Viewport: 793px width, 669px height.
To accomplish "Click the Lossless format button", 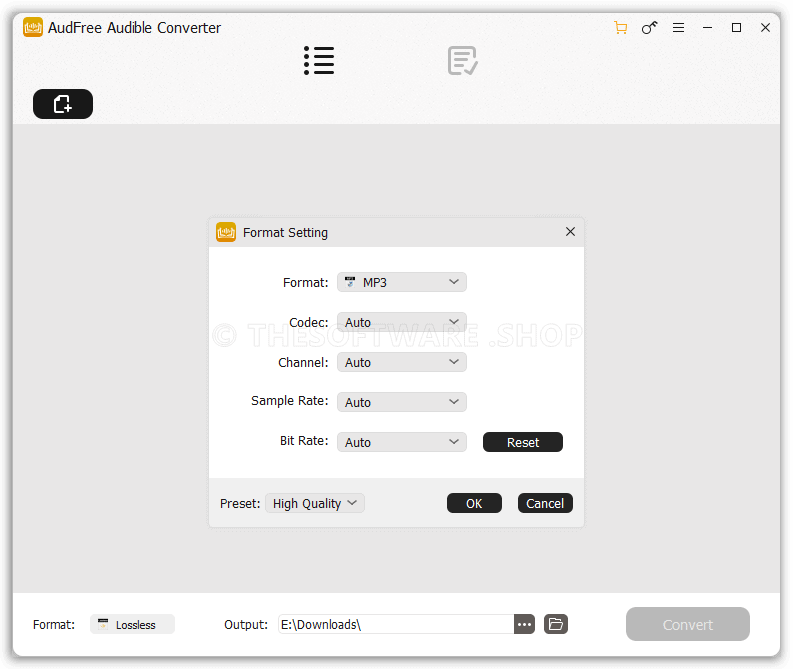I will click(x=132, y=624).
